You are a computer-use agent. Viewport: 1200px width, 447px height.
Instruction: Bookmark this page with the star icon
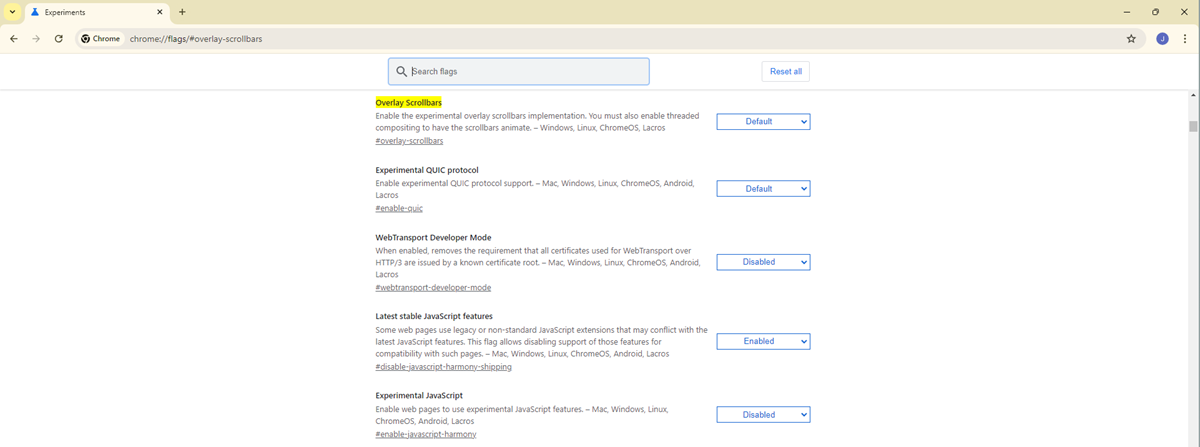[1131, 39]
